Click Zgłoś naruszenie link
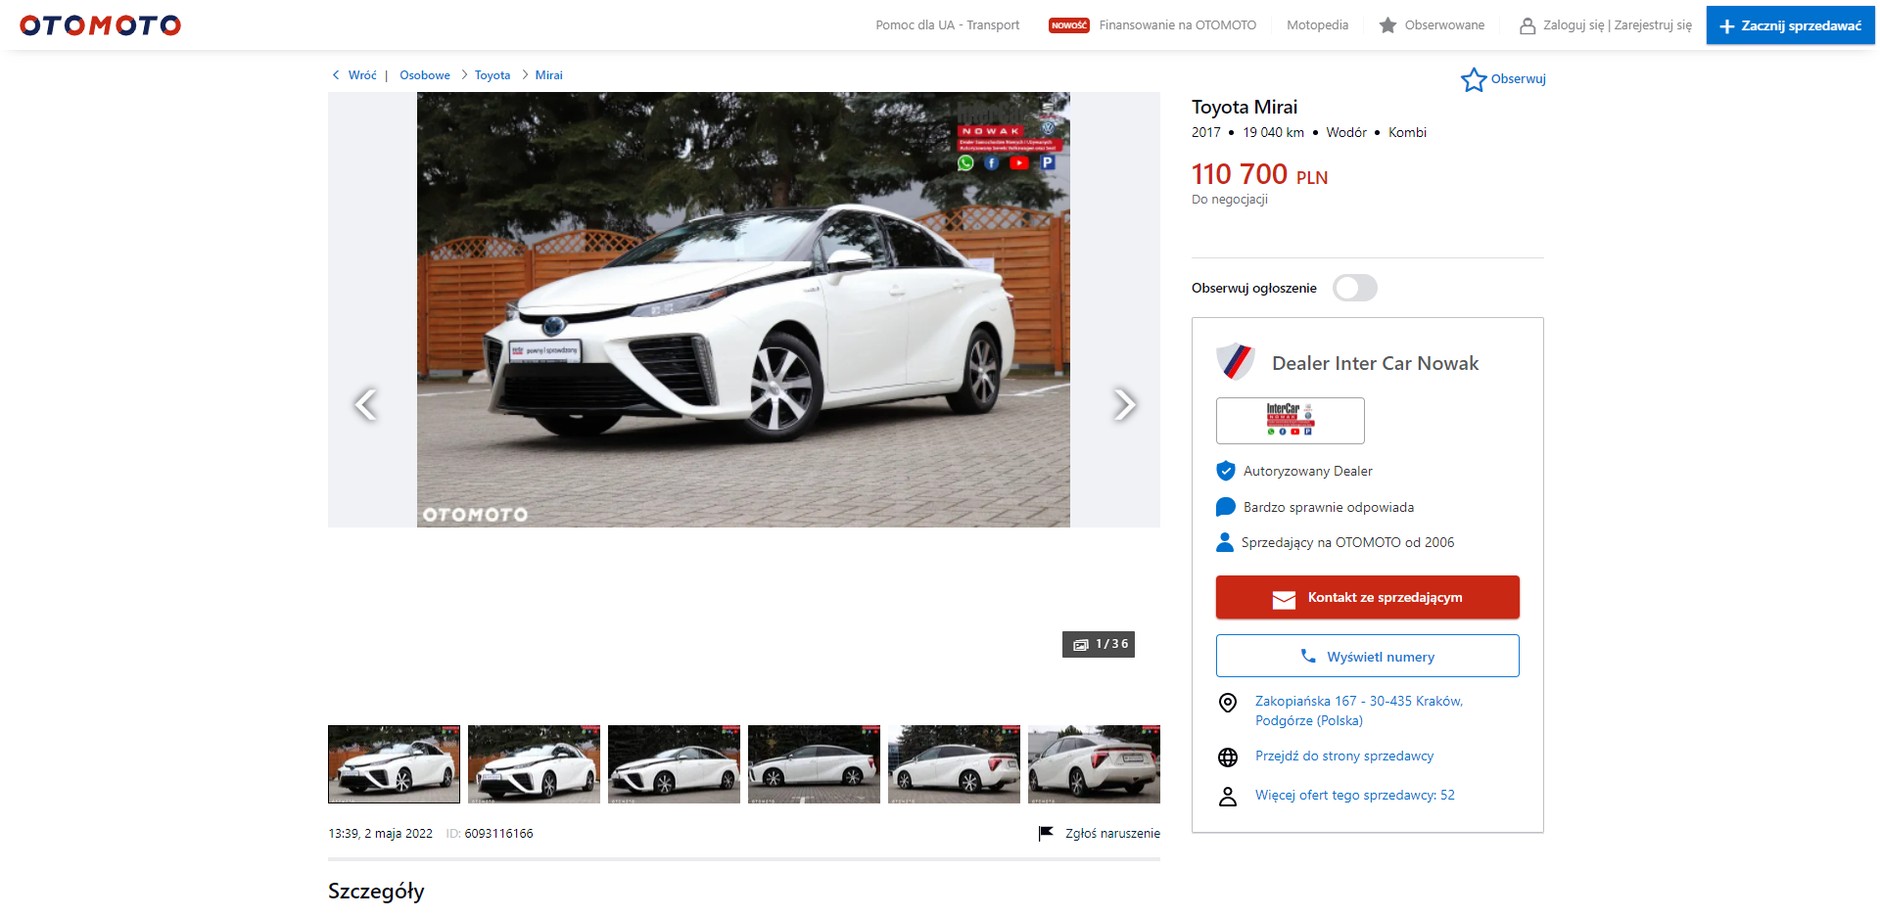1880x917 pixels. pyautogui.click(x=1113, y=833)
